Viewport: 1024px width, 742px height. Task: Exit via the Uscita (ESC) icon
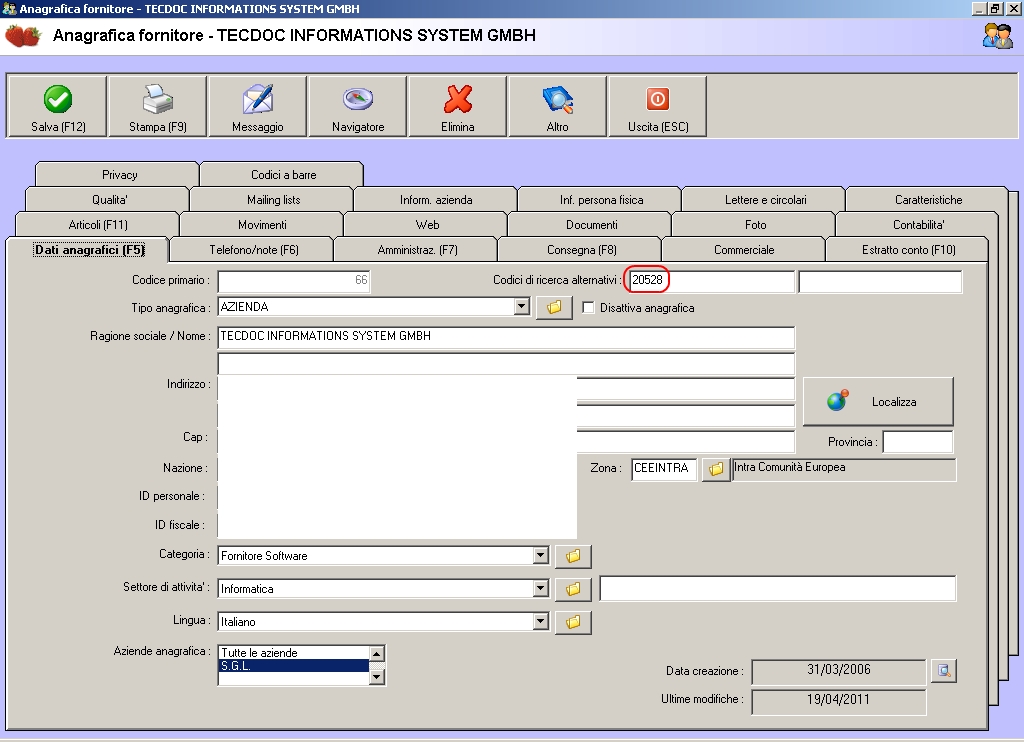click(x=658, y=100)
